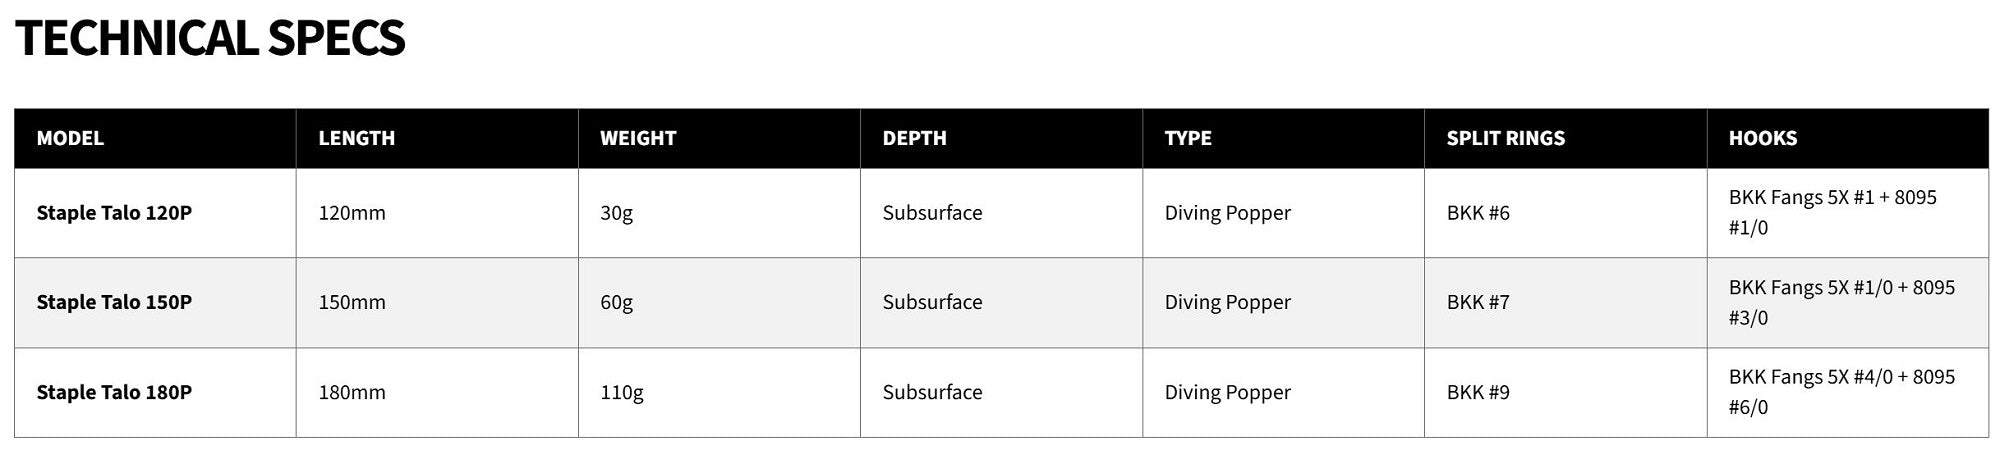The height and width of the screenshot is (450, 2000).
Task: Select the BKK #7 split ring cell
Action: tap(1477, 302)
